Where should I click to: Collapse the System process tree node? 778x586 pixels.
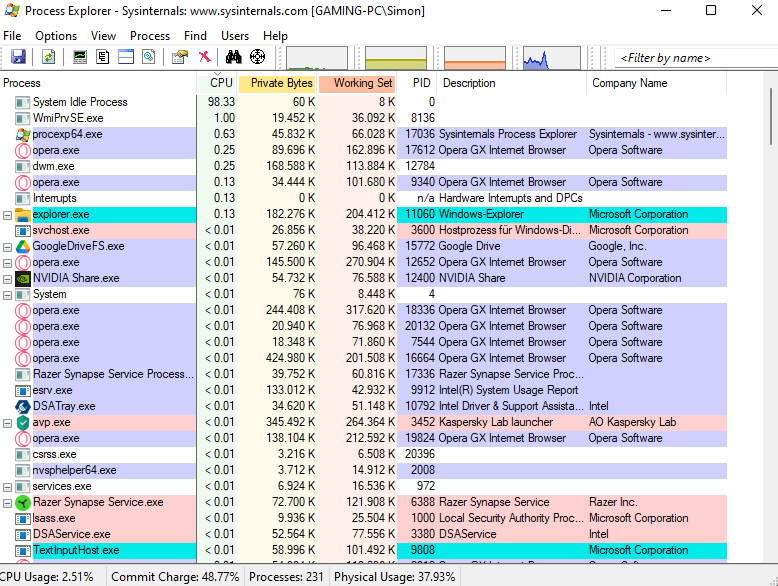7,295
